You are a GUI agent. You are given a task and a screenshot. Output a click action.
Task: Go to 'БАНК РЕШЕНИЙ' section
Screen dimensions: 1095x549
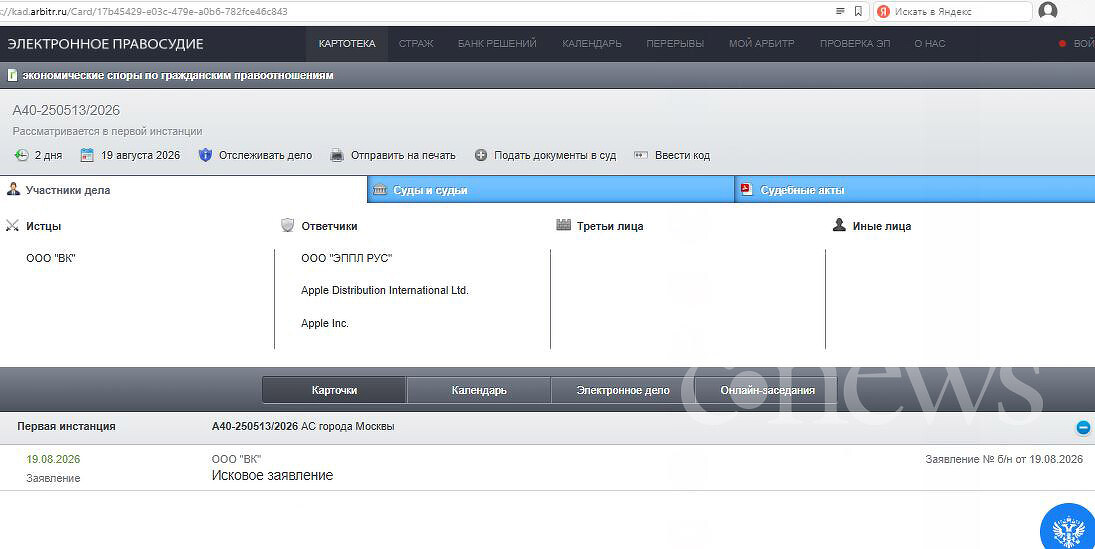click(497, 43)
